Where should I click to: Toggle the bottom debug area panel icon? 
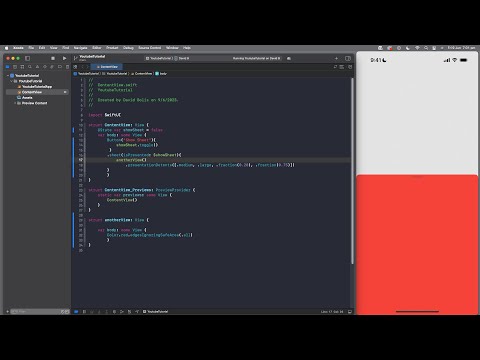point(350,312)
